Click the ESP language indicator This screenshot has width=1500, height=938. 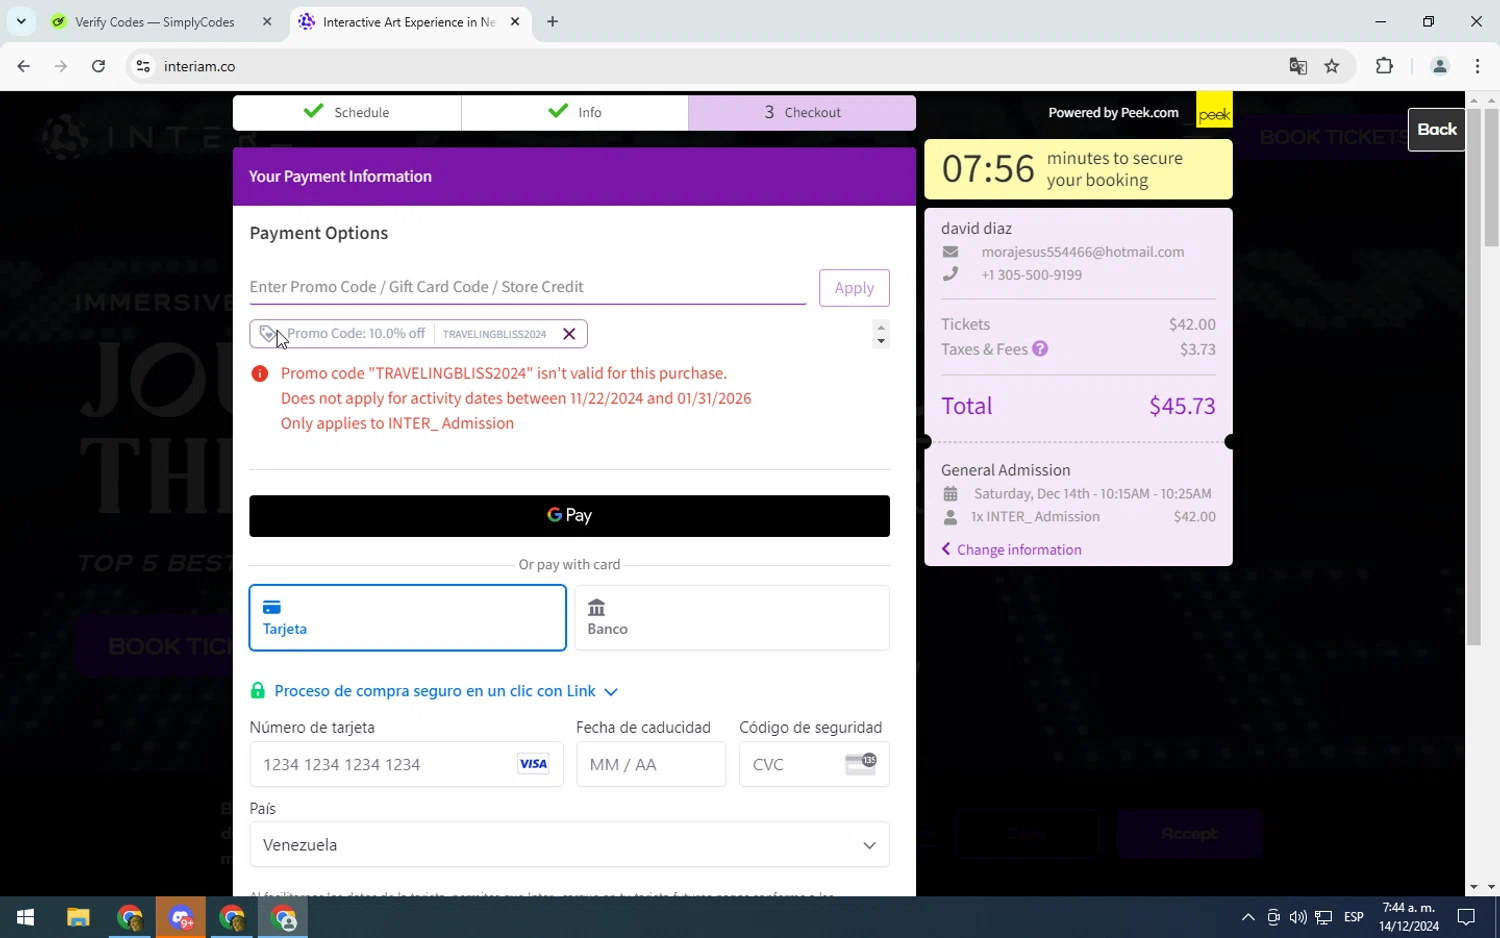[1354, 917]
